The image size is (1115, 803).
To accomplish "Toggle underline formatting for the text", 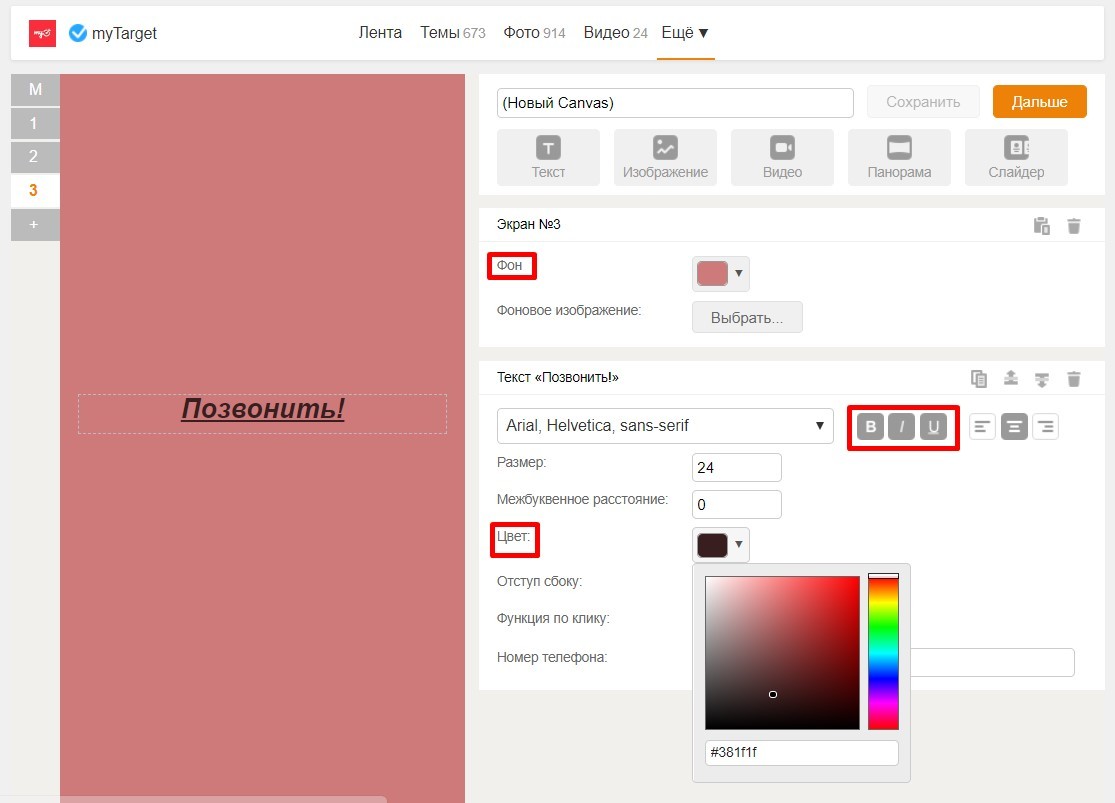I will pos(933,427).
